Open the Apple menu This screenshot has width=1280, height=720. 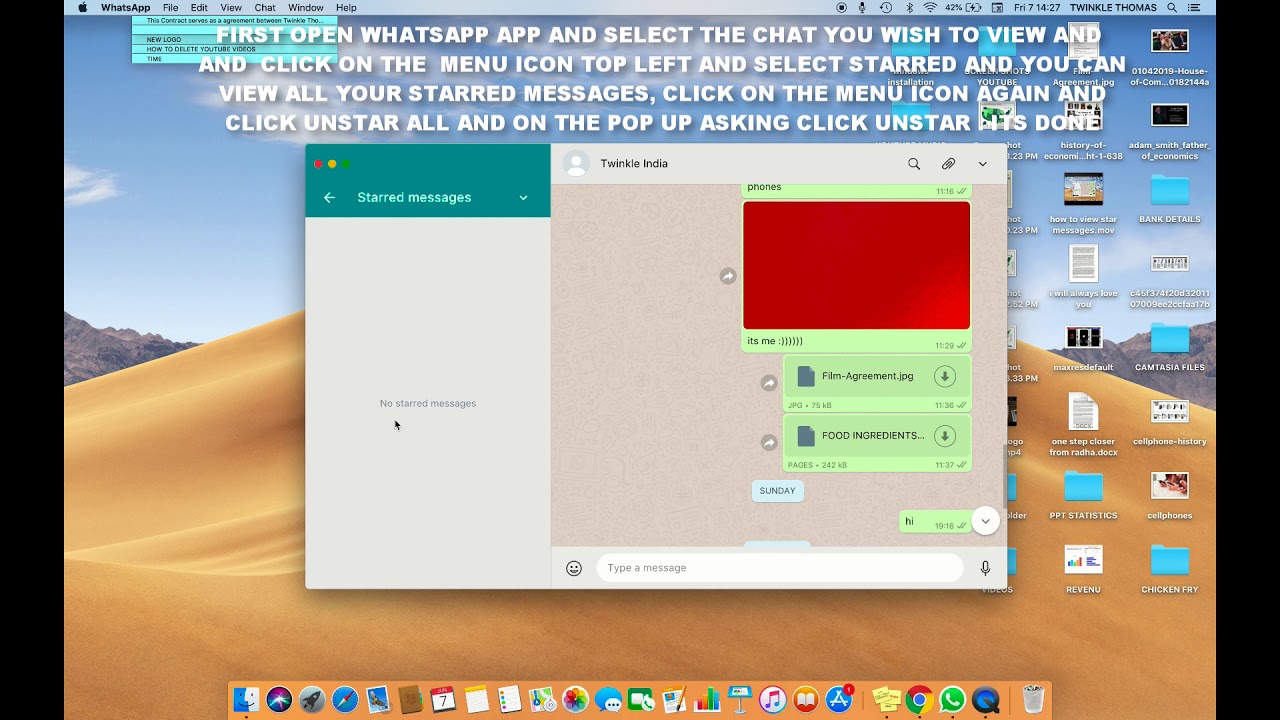(82, 7)
